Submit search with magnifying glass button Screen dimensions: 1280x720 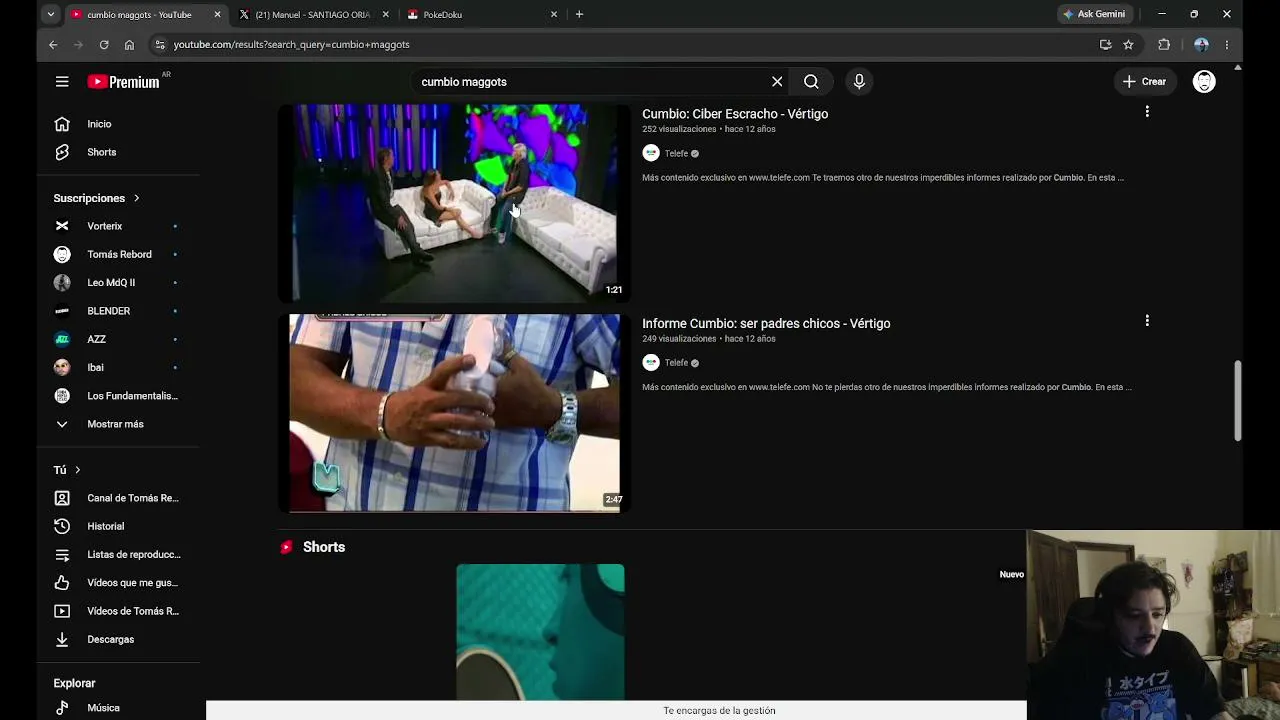pyautogui.click(x=811, y=82)
